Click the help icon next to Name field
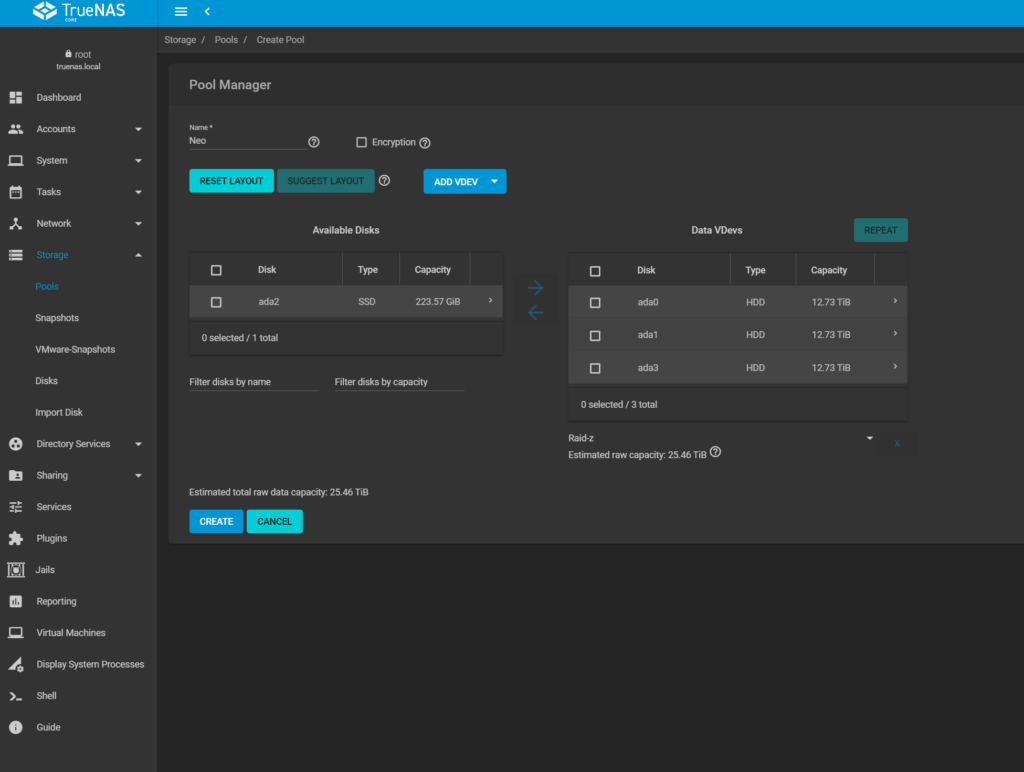This screenshot has height=772, width=1024. [x=314, y=142]
